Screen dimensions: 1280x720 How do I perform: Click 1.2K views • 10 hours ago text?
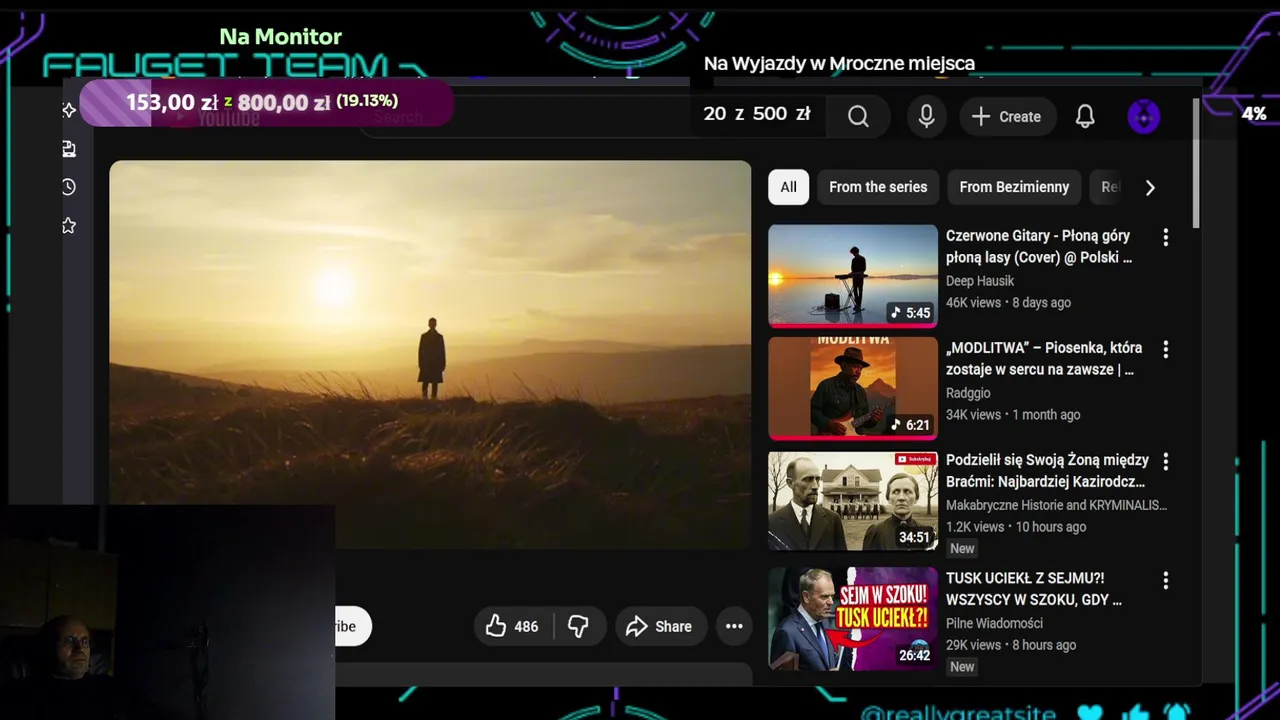tap(1016, 526)
